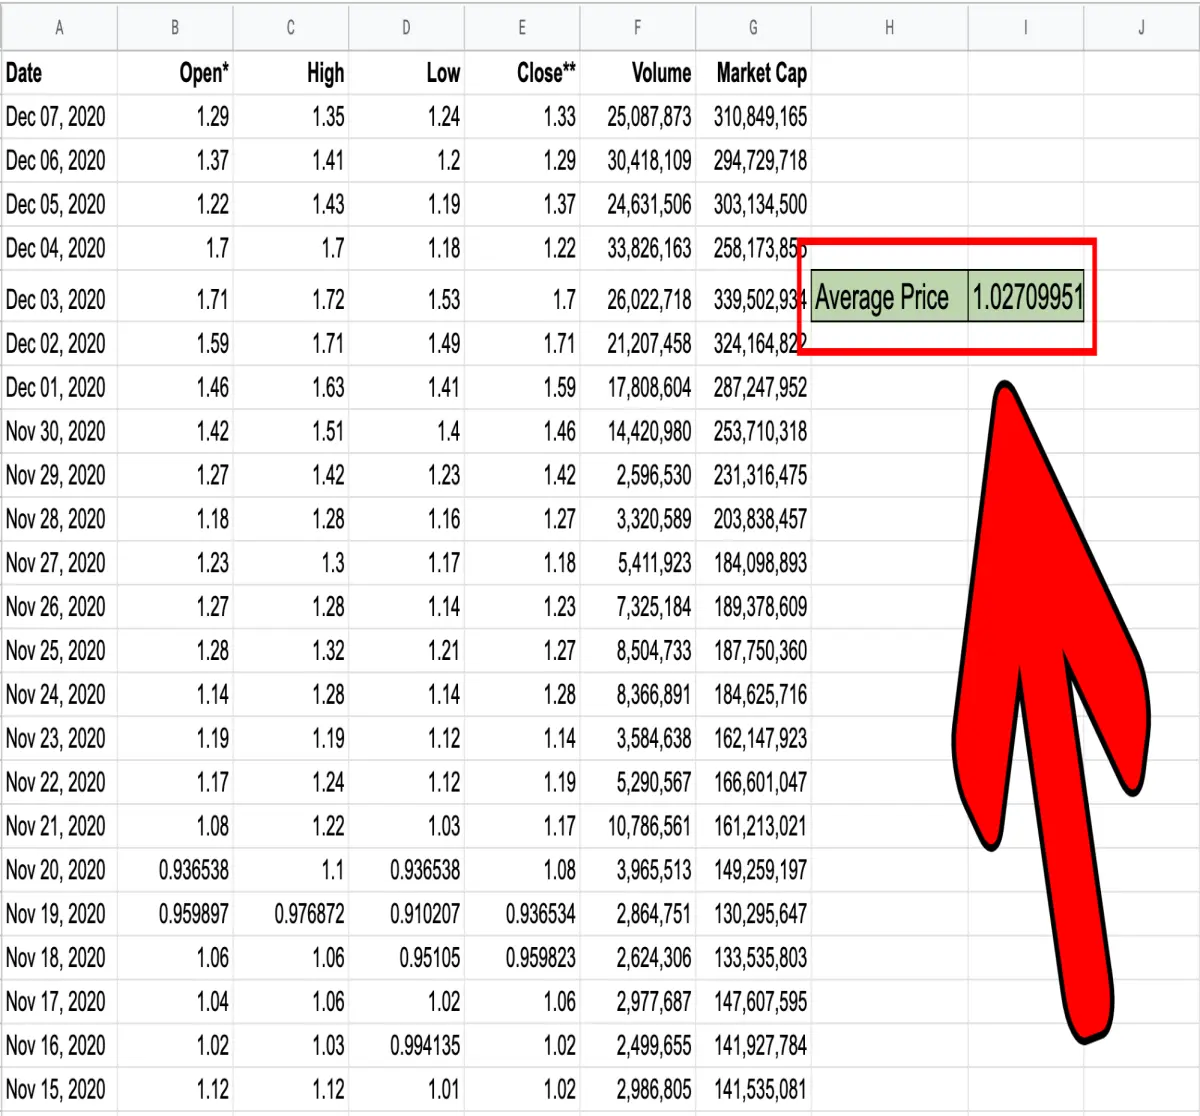Click column J header
The image size is (1200, 1116).
coord(1141,28)
